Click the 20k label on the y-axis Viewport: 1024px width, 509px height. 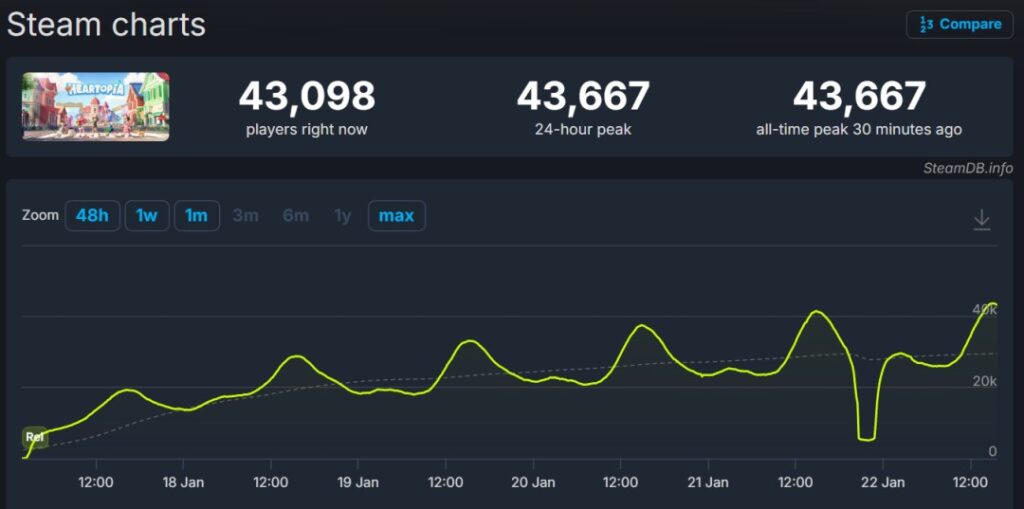click(985, 381)
